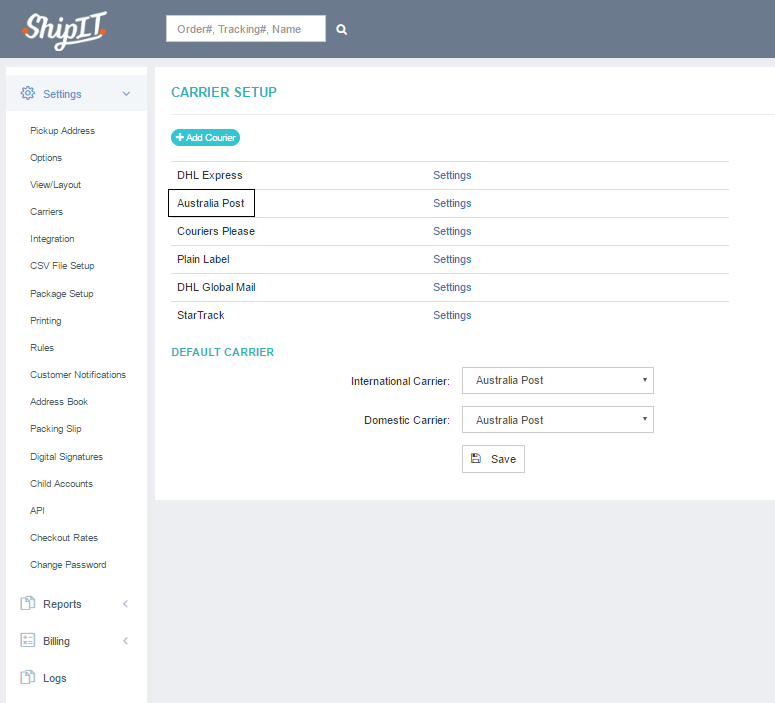Click the search magnifier icon
The height and width of the screenshot is (703, 775).
coord(342,30)
